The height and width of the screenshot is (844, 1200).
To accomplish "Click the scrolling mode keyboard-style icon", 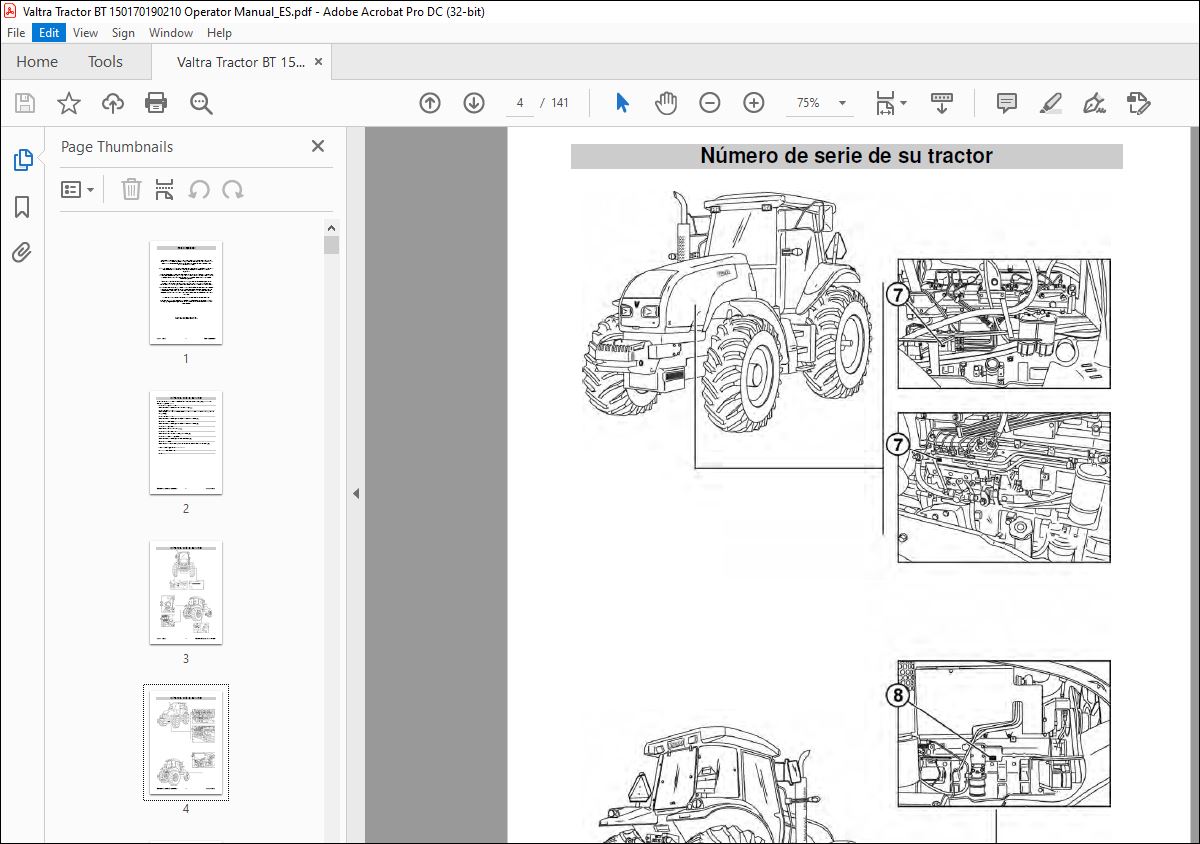I will tap(941, 103).
